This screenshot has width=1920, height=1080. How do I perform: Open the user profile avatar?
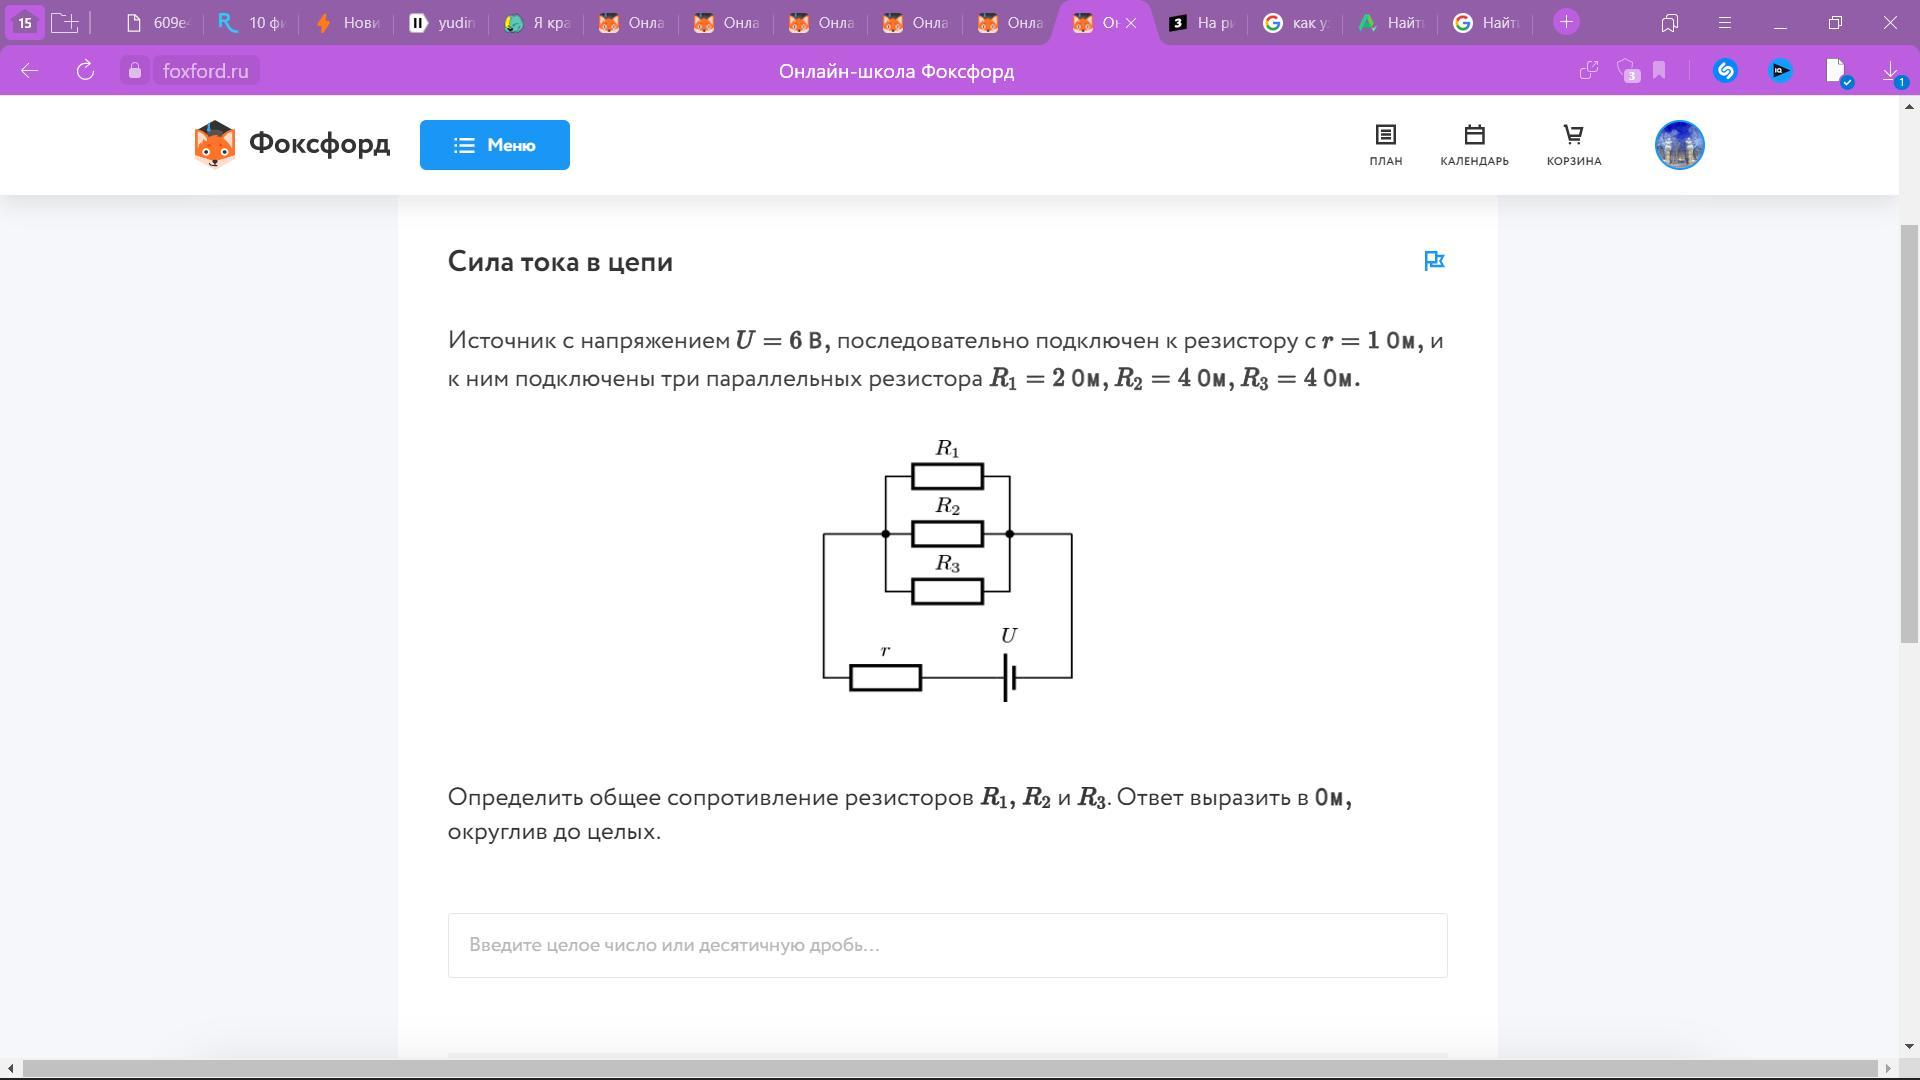coord(1679,145)
